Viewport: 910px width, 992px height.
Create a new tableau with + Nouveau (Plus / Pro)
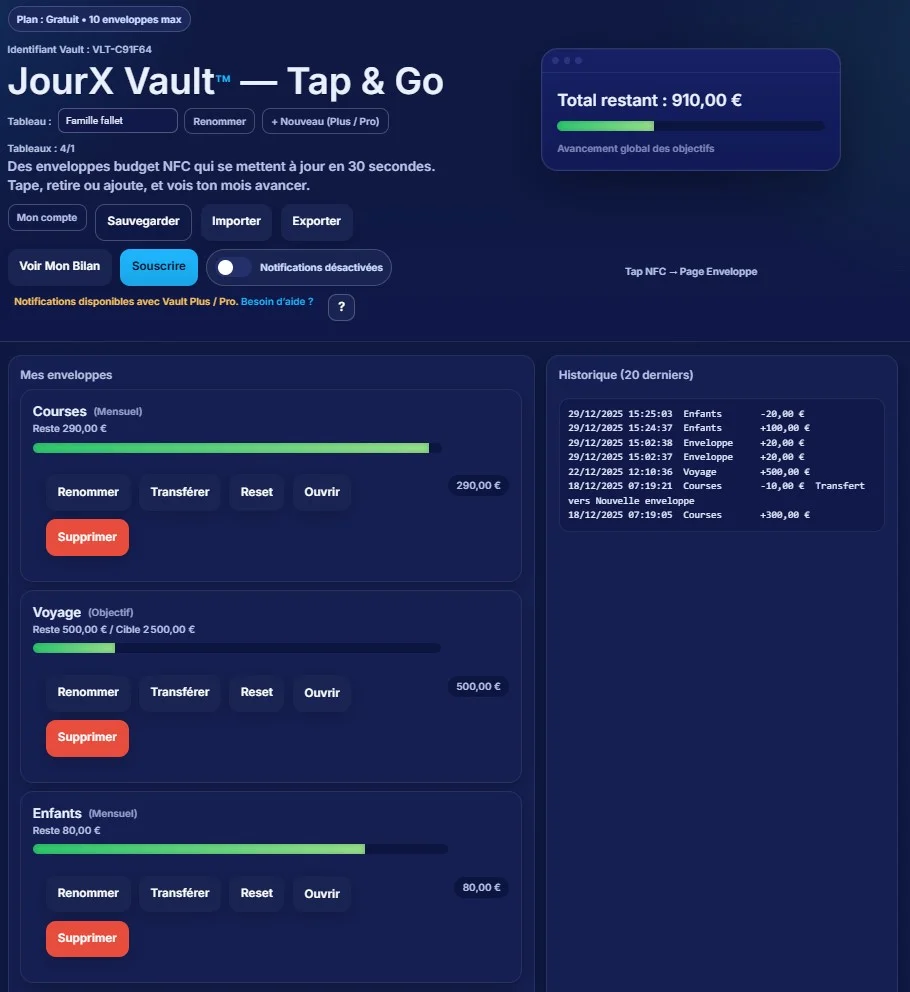325,121
